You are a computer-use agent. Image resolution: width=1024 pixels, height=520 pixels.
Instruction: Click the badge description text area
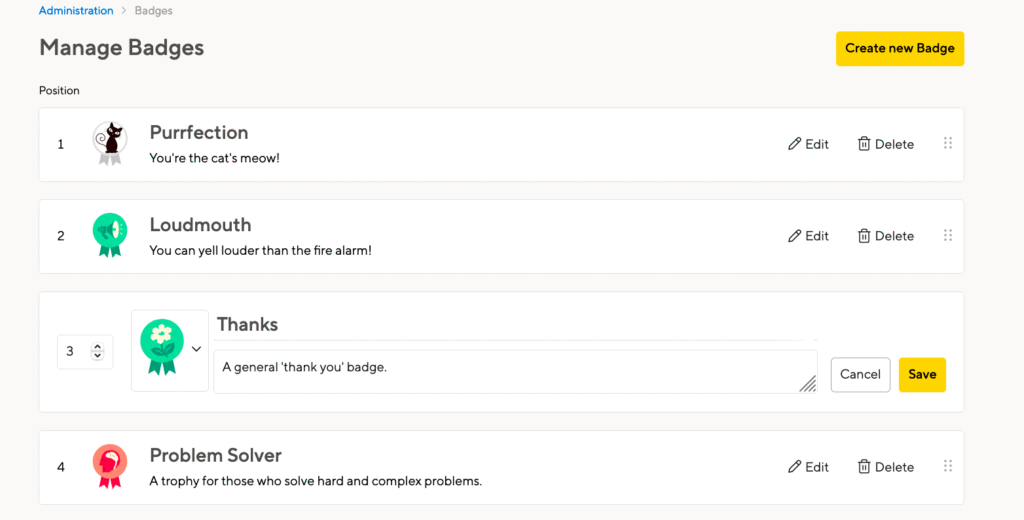tap(515, 372)
